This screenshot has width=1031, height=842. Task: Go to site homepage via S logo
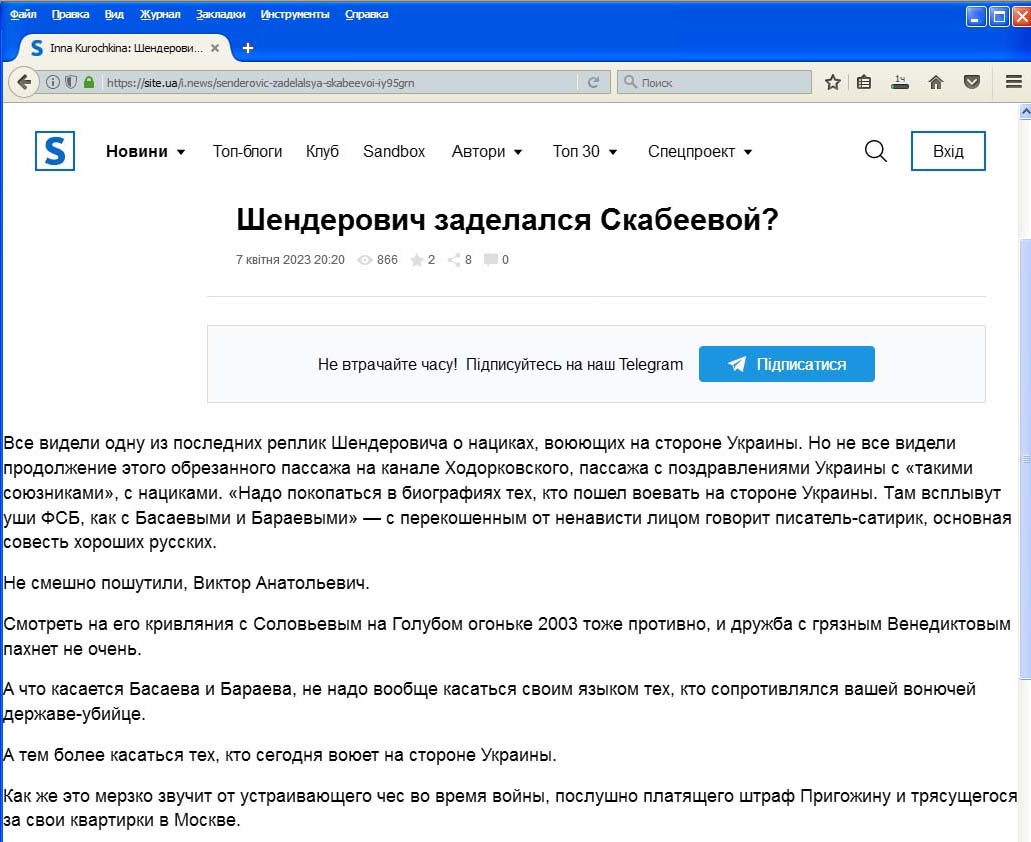point(55,151)
